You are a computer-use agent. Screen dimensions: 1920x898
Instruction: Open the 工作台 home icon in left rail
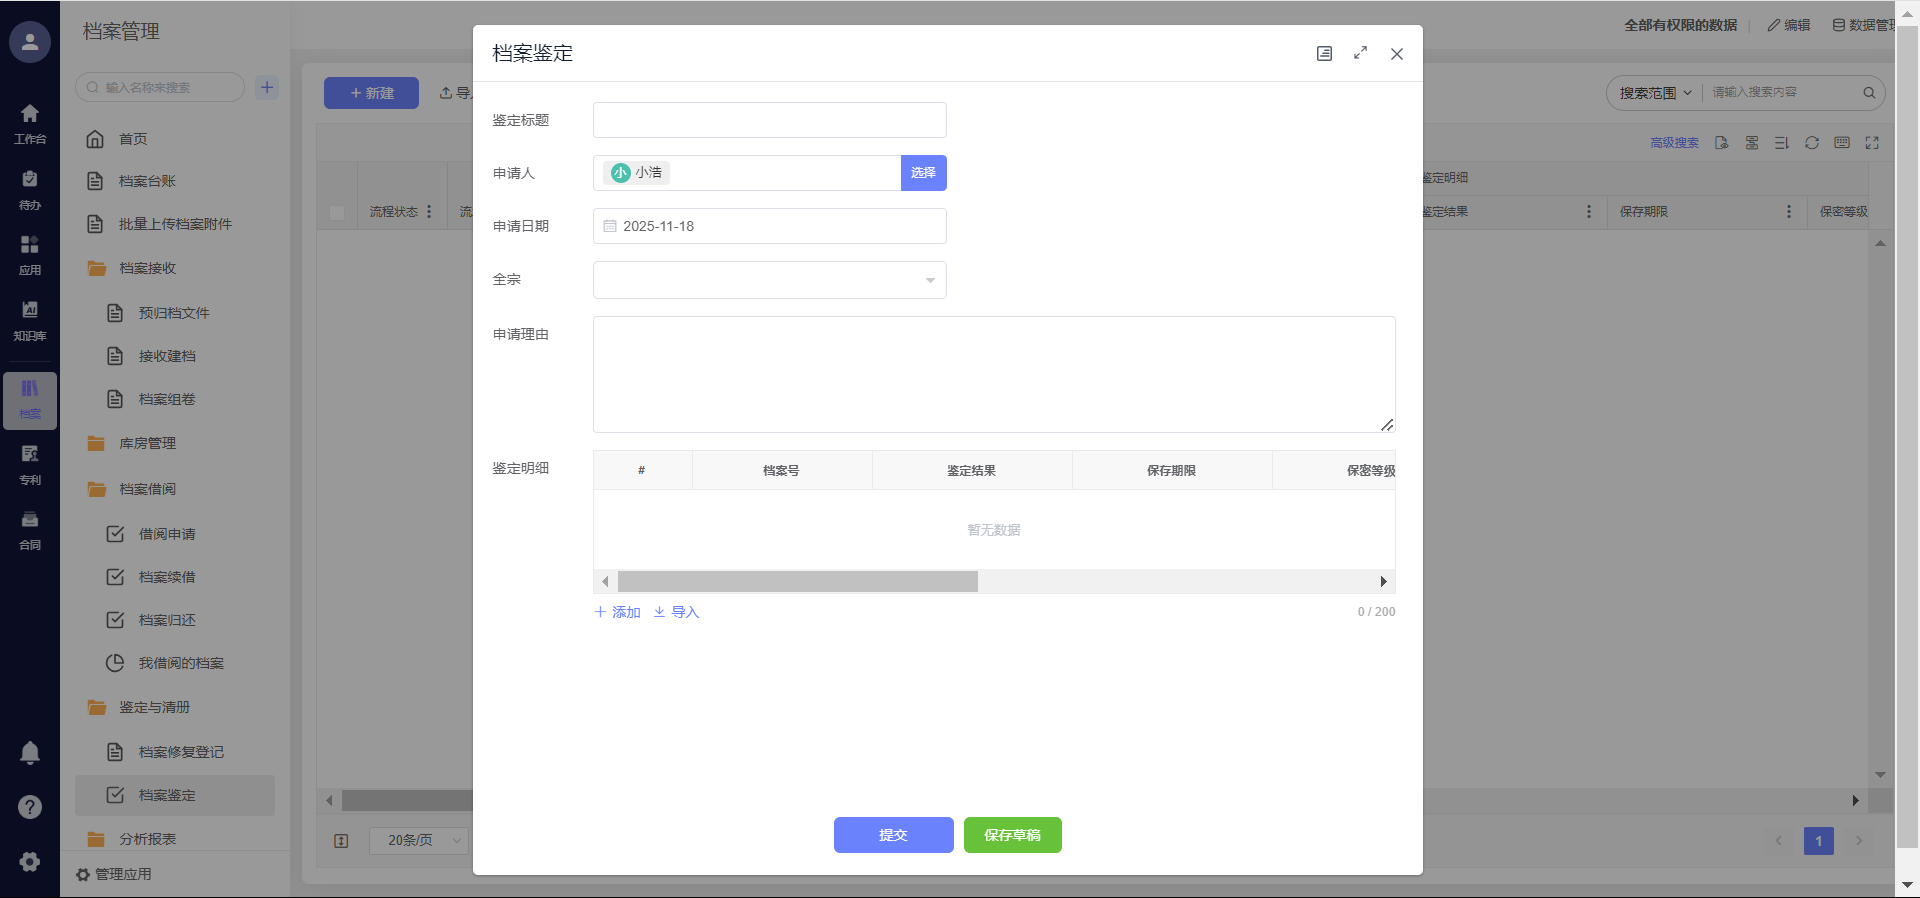[x=30, y=123]
